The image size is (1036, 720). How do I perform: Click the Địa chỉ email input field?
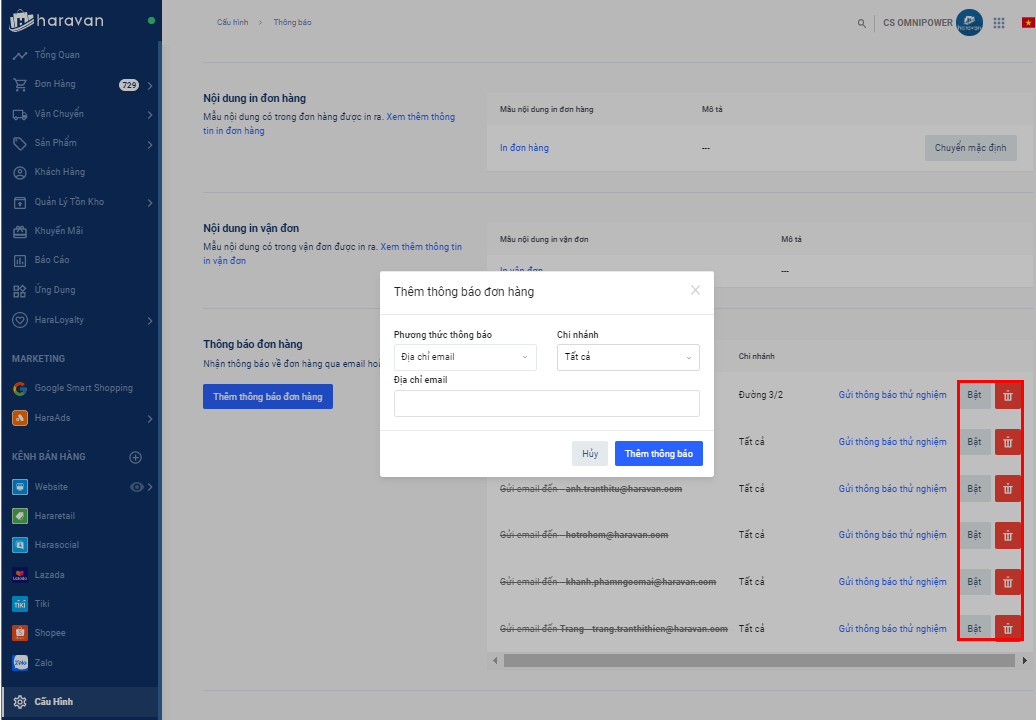tap(546, 403)
